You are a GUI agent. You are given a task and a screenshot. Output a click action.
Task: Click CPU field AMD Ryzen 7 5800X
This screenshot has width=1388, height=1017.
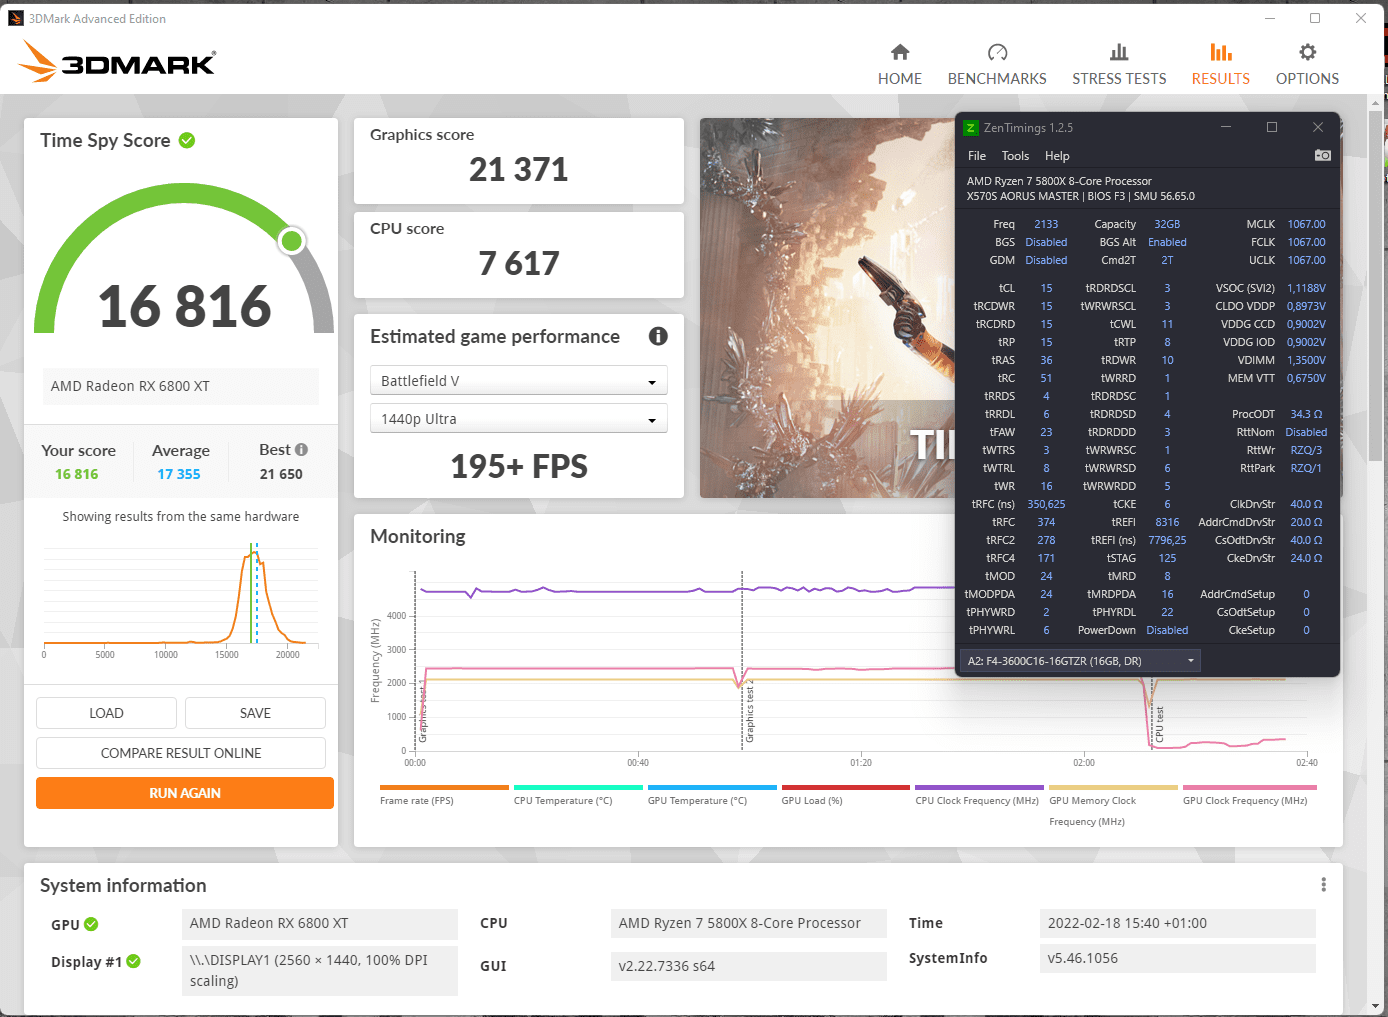[x=749, y=923]
